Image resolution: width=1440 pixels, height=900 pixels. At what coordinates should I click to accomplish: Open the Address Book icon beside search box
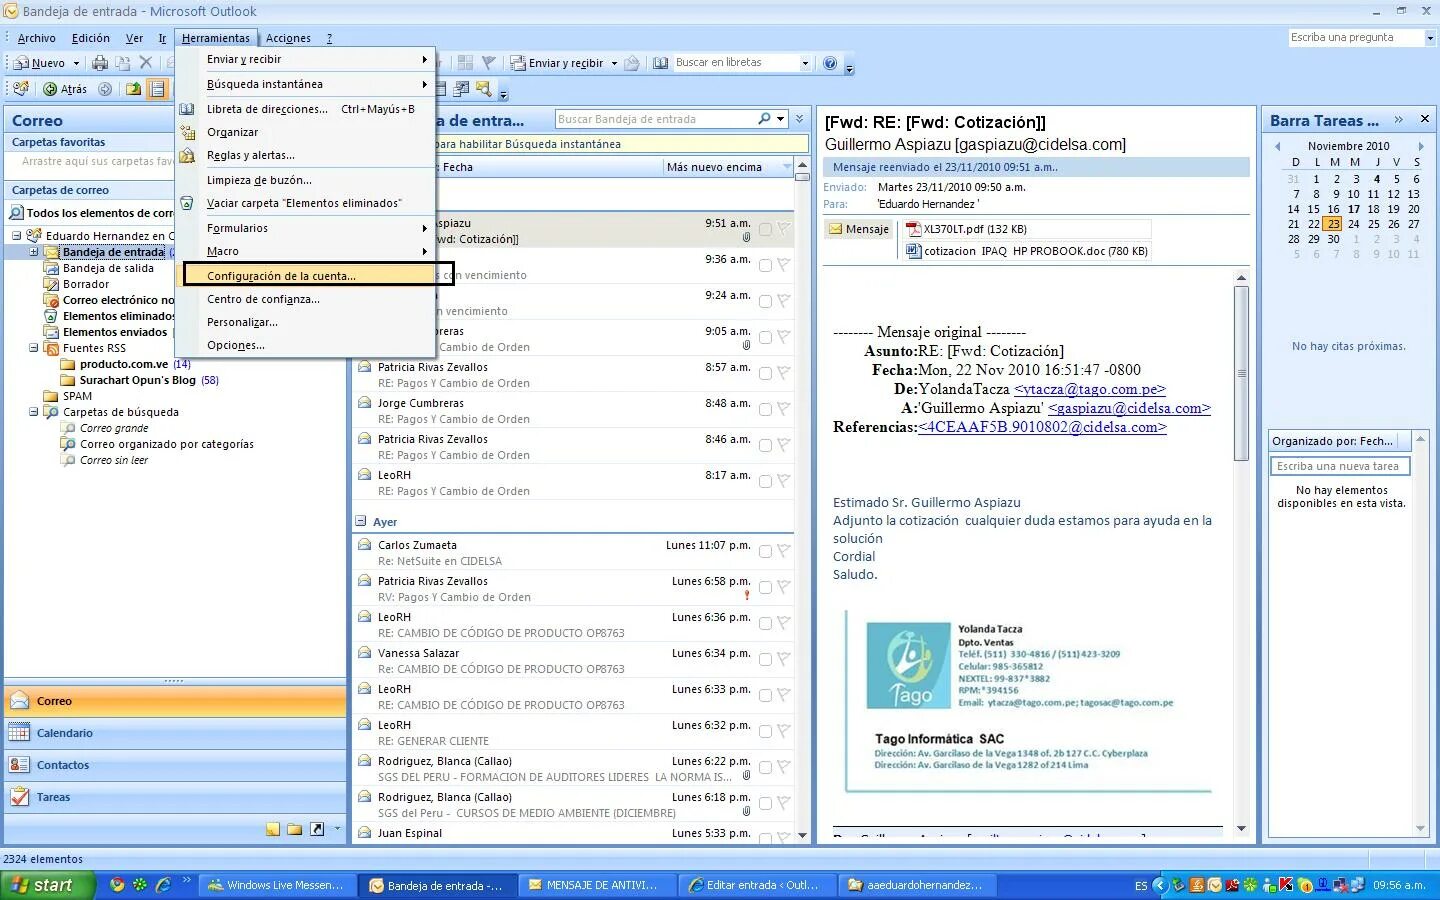click(661, 63)
